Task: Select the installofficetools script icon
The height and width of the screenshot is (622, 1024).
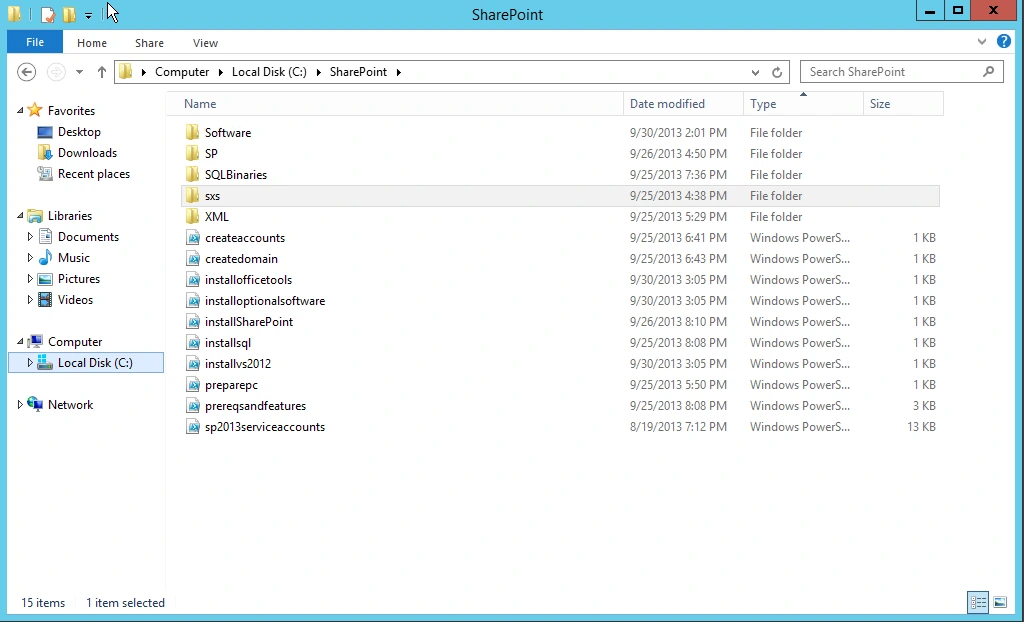Action: (x=193, y=280)
